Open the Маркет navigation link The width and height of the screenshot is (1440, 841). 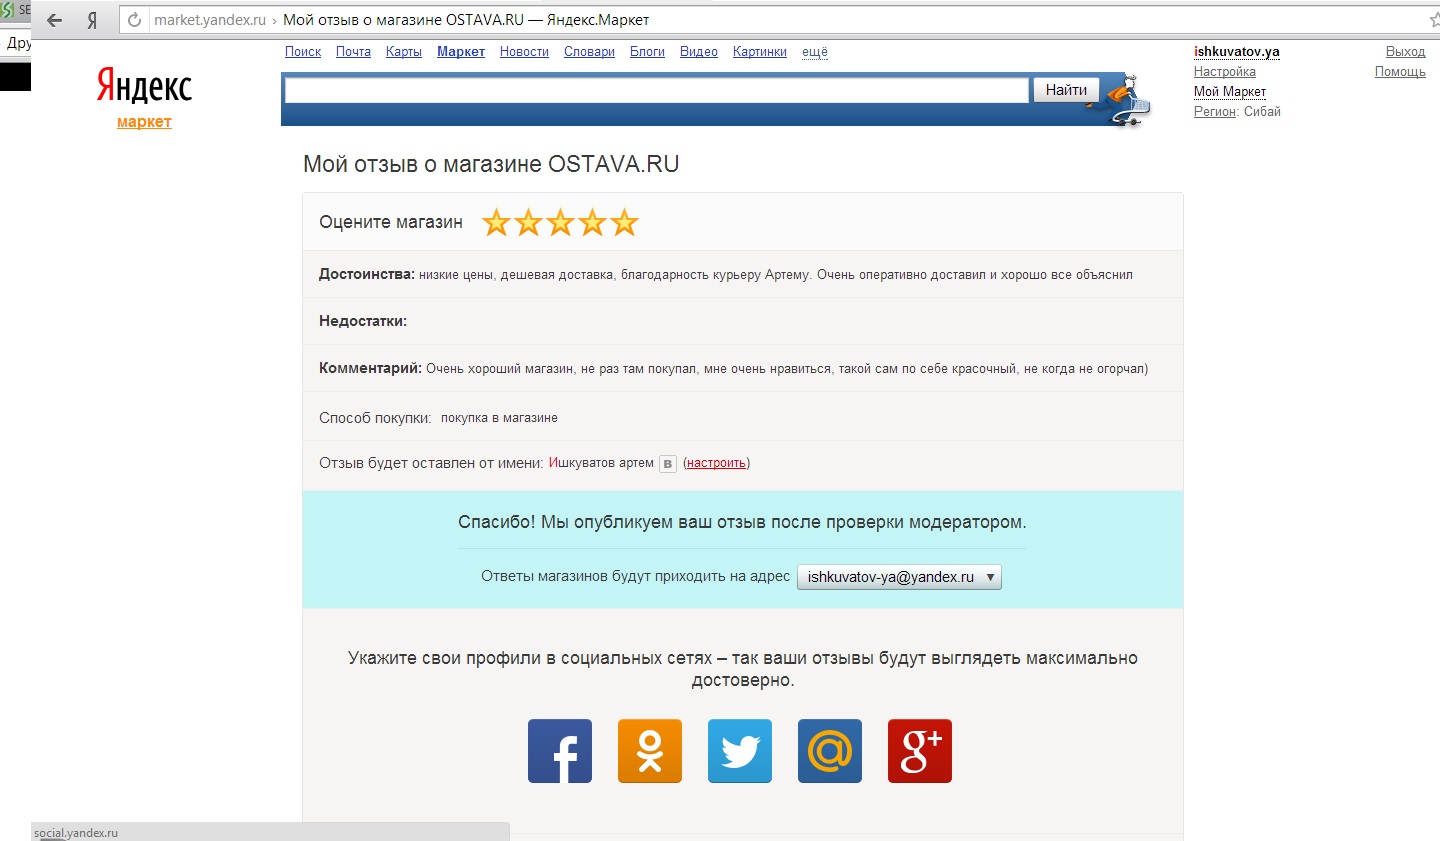(461, 52)
